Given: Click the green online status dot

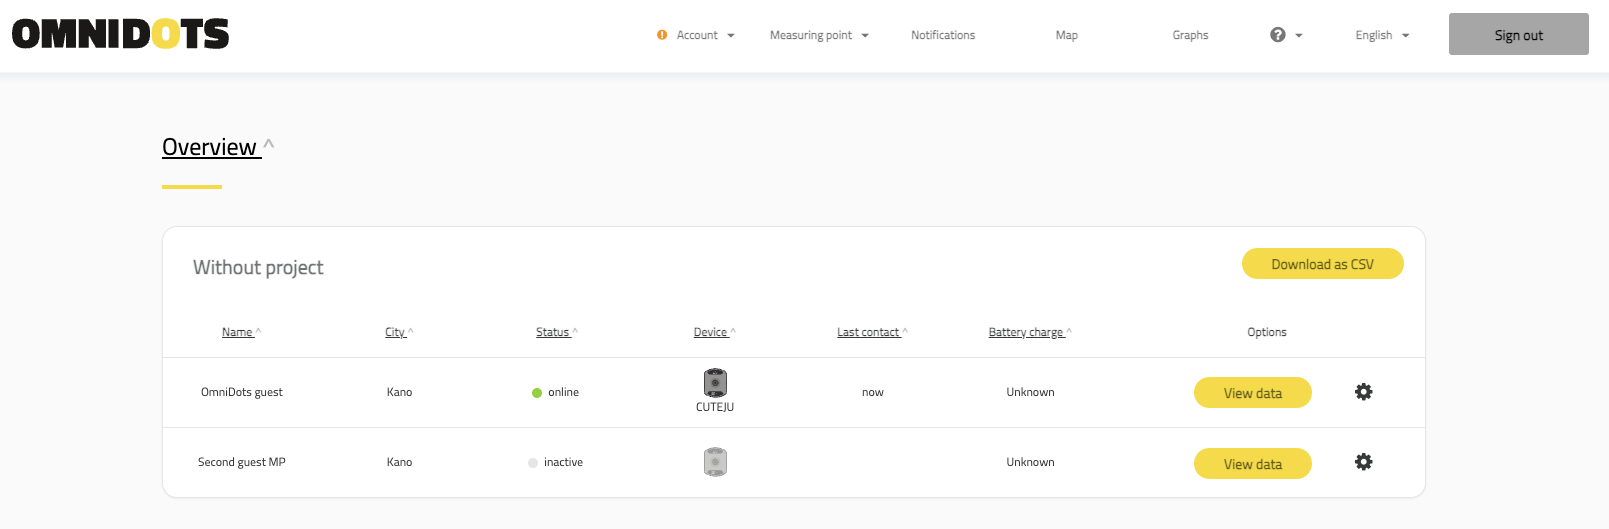Looking at the screenshot, I should (537, 393).
